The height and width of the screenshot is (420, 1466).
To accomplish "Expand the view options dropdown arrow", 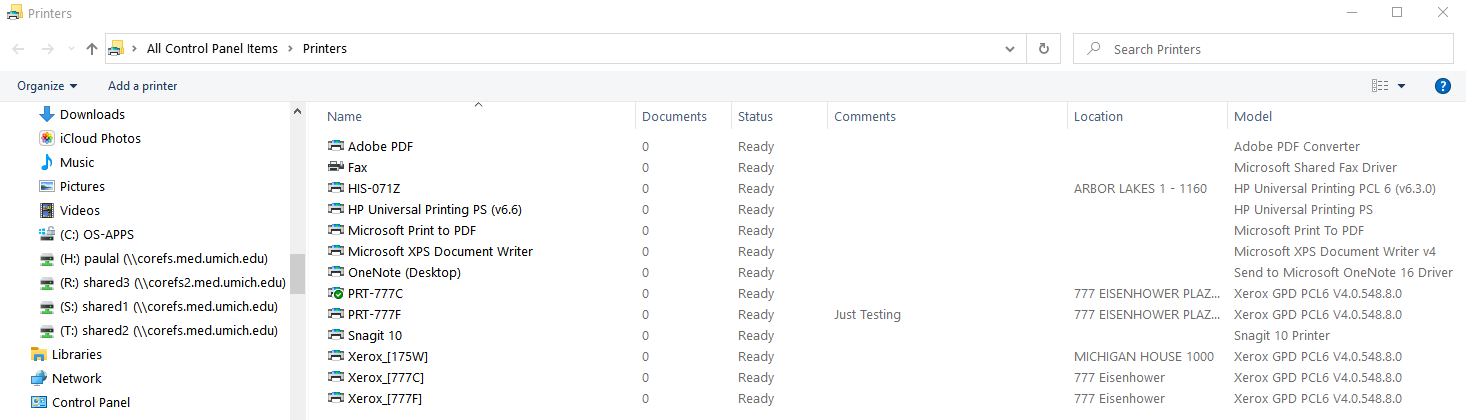I will [x=1401, y=86].
